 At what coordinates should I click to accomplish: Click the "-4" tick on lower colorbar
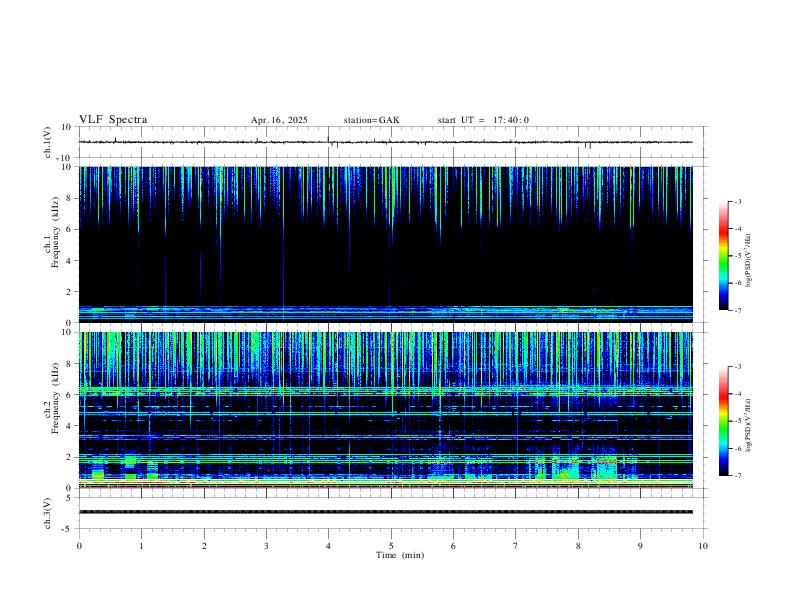(x=737, y=393)
